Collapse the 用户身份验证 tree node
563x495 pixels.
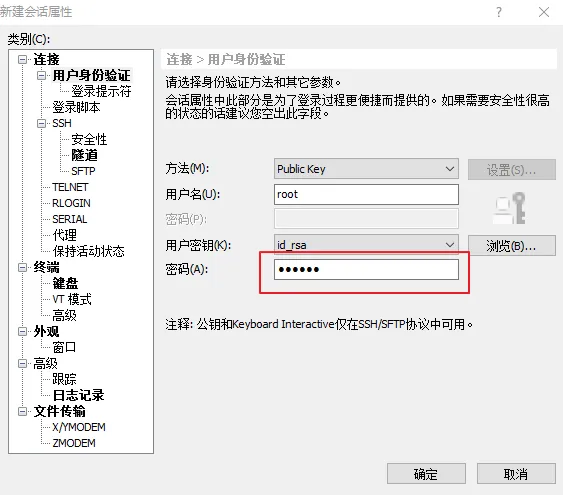(x=42, y=75)
